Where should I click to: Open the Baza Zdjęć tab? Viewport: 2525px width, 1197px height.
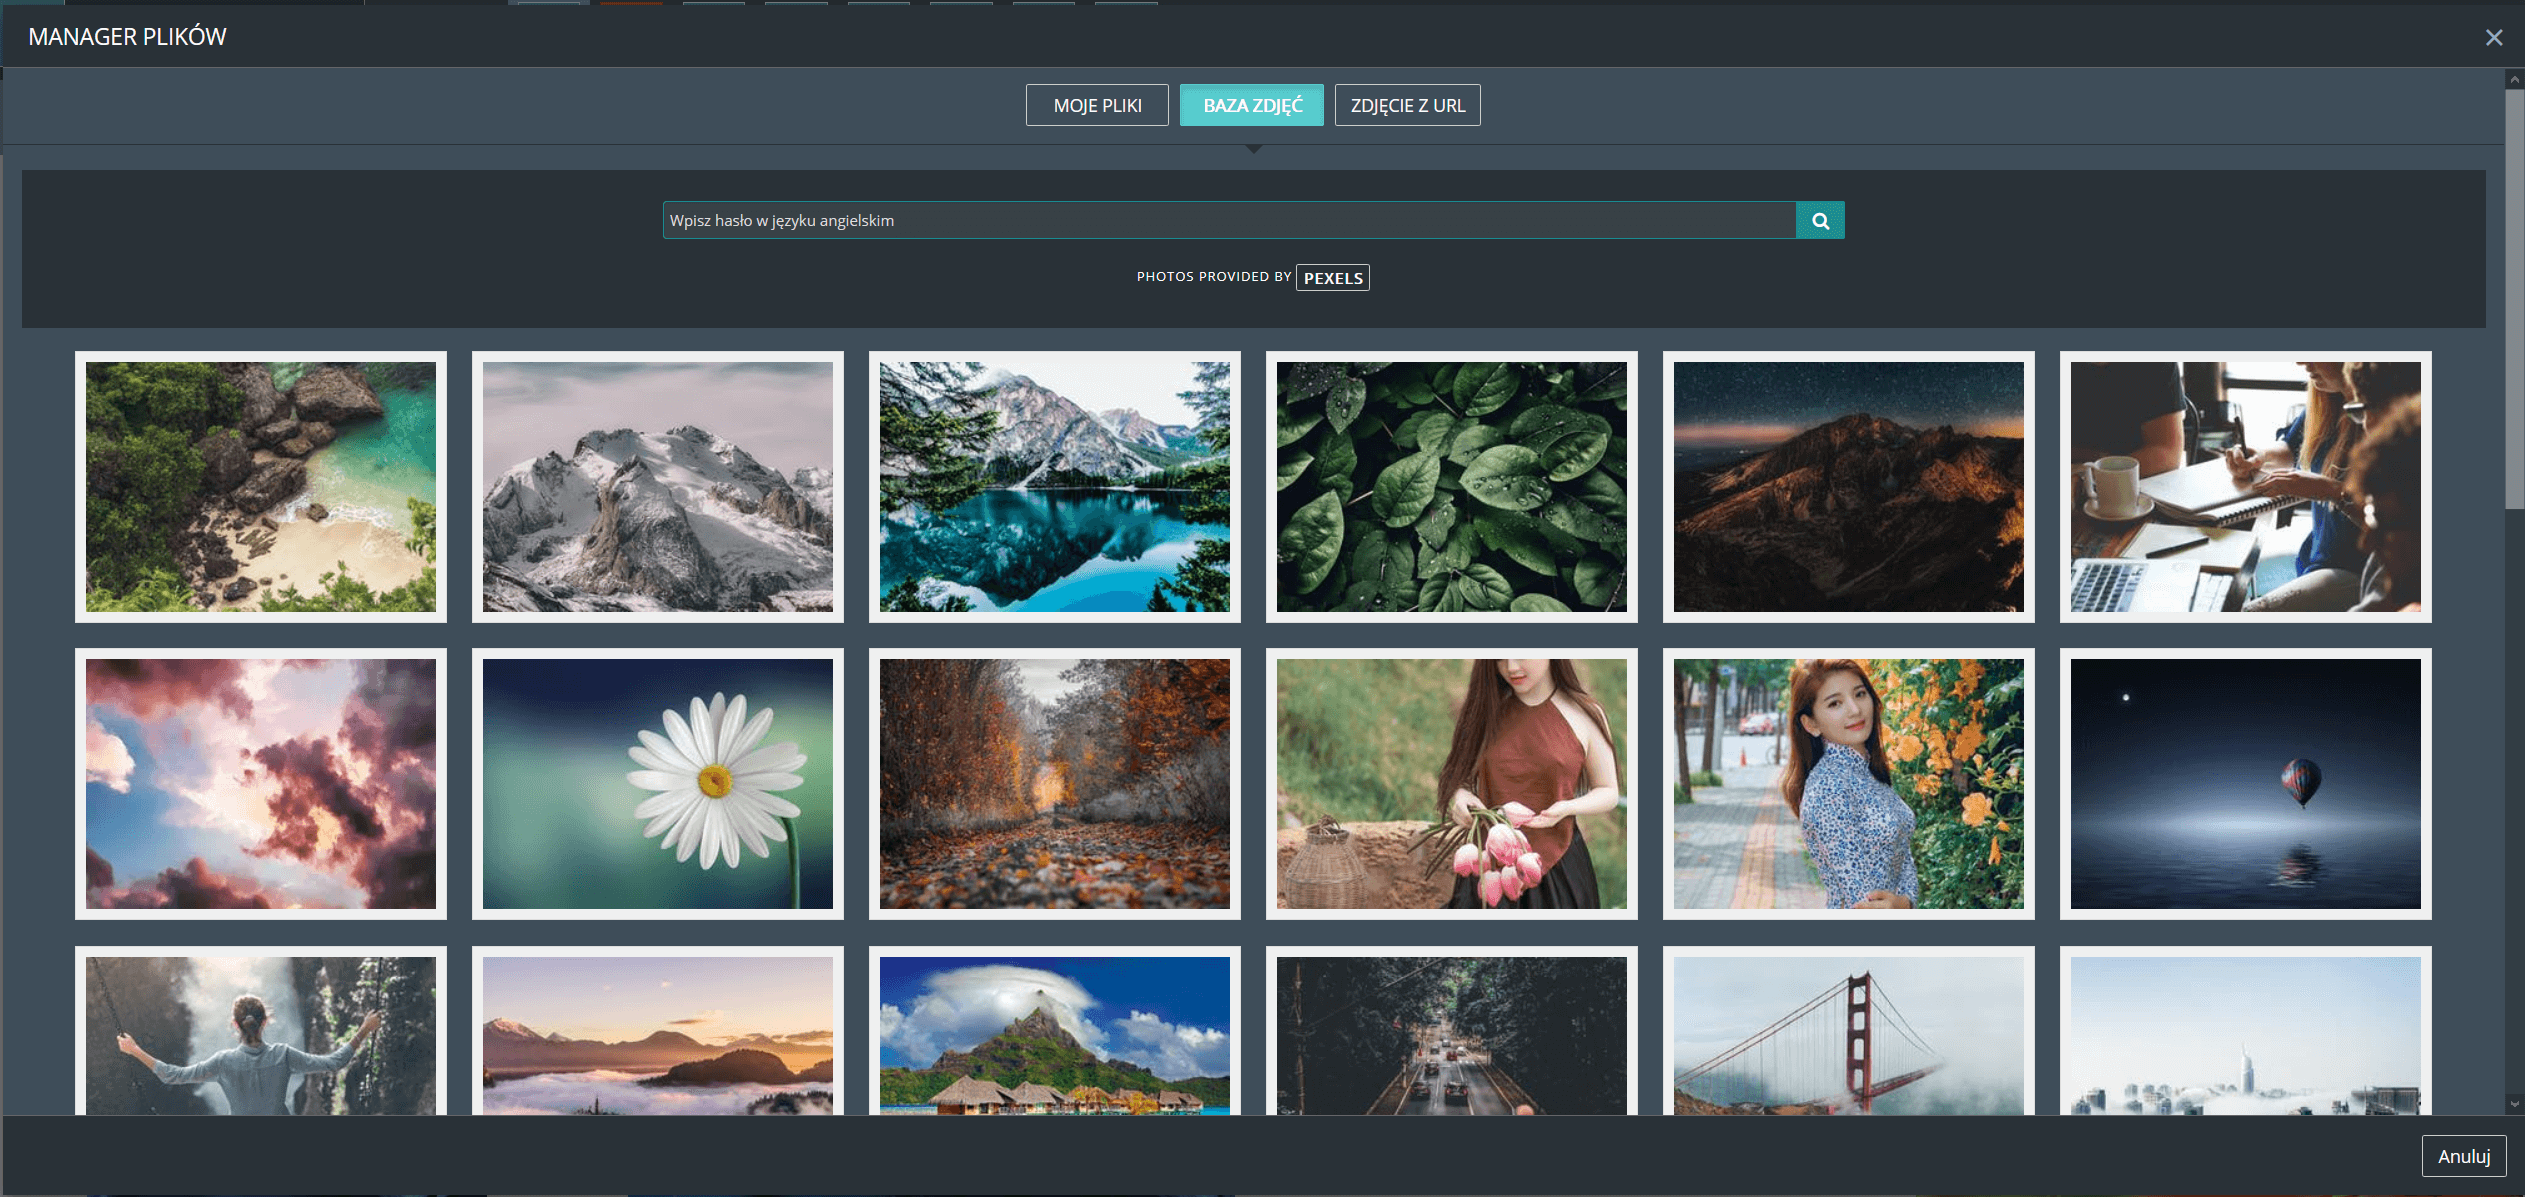[x=1252, y=105]
